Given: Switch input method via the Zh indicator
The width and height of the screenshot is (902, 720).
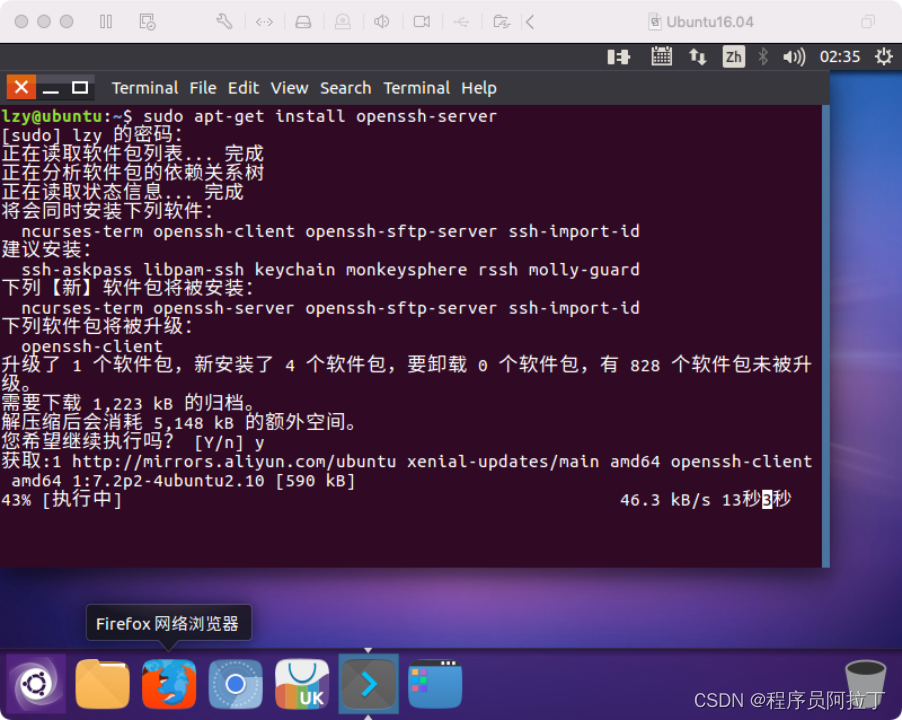Looking at the screenshot, I should click(733, 57).
